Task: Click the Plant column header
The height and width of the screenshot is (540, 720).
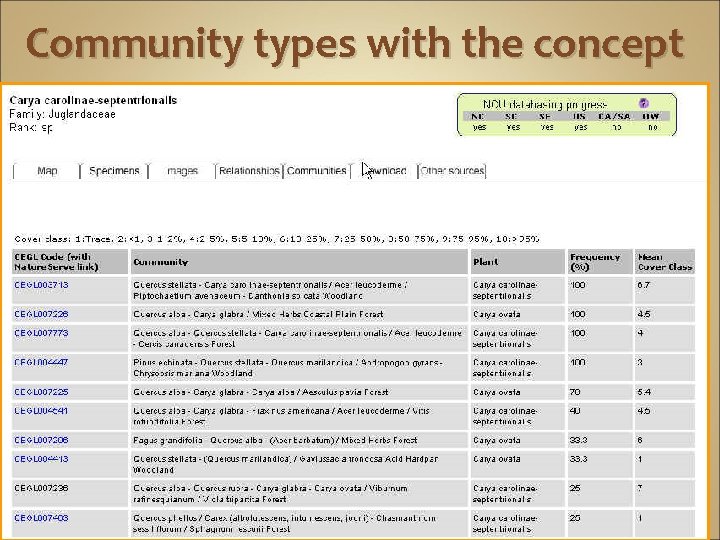Action: point(518,262)
